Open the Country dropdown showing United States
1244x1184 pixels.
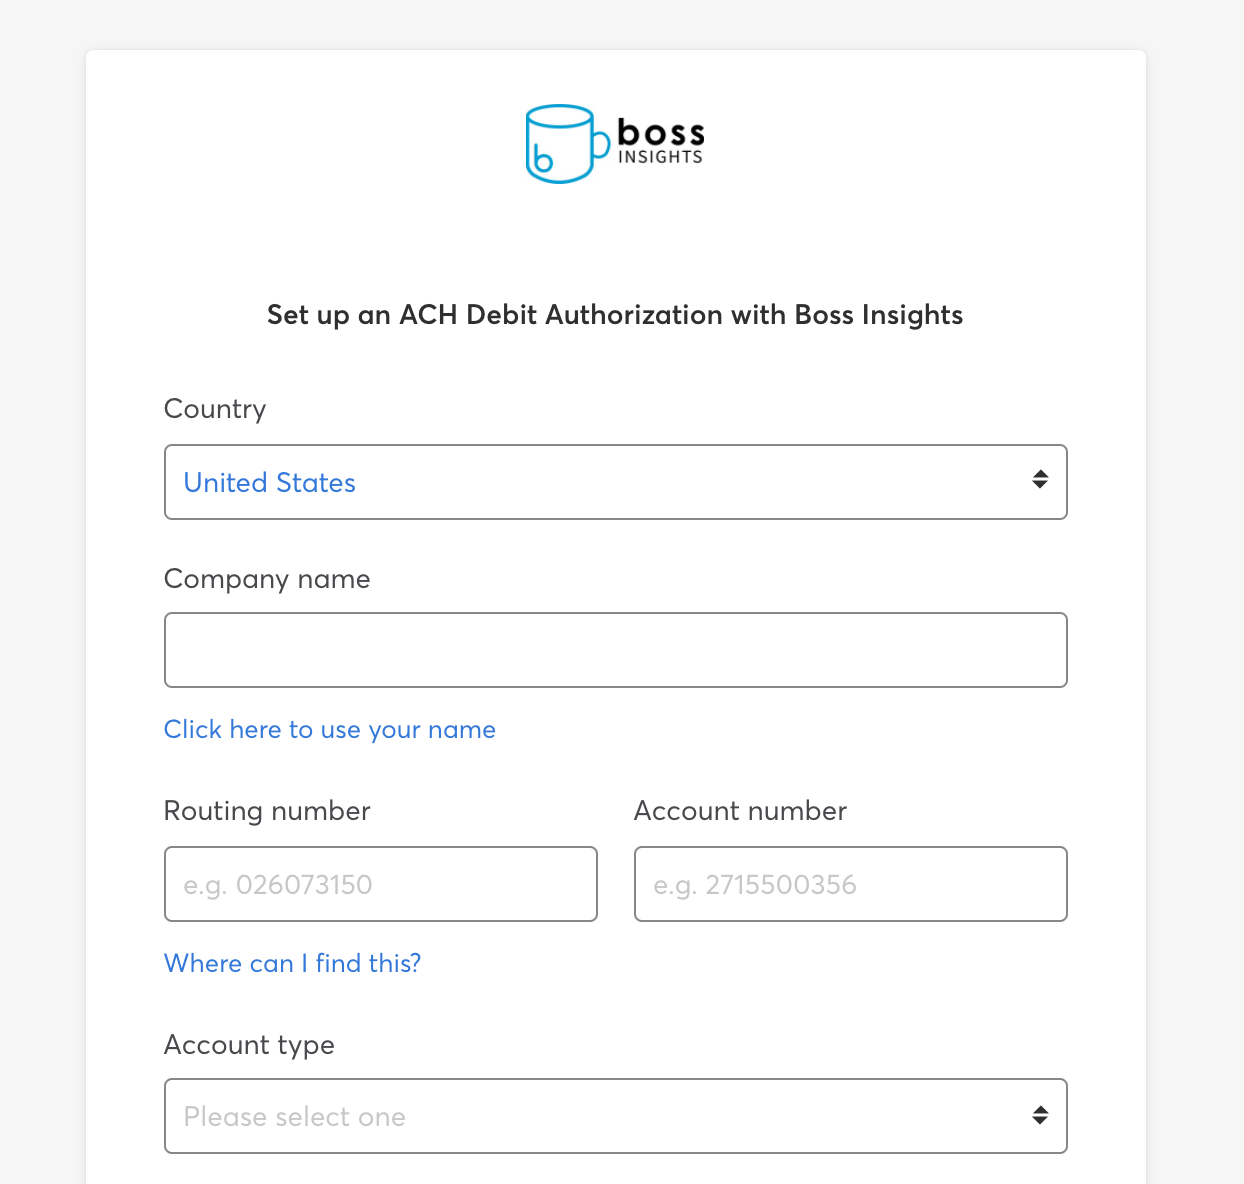click(616, 482)
